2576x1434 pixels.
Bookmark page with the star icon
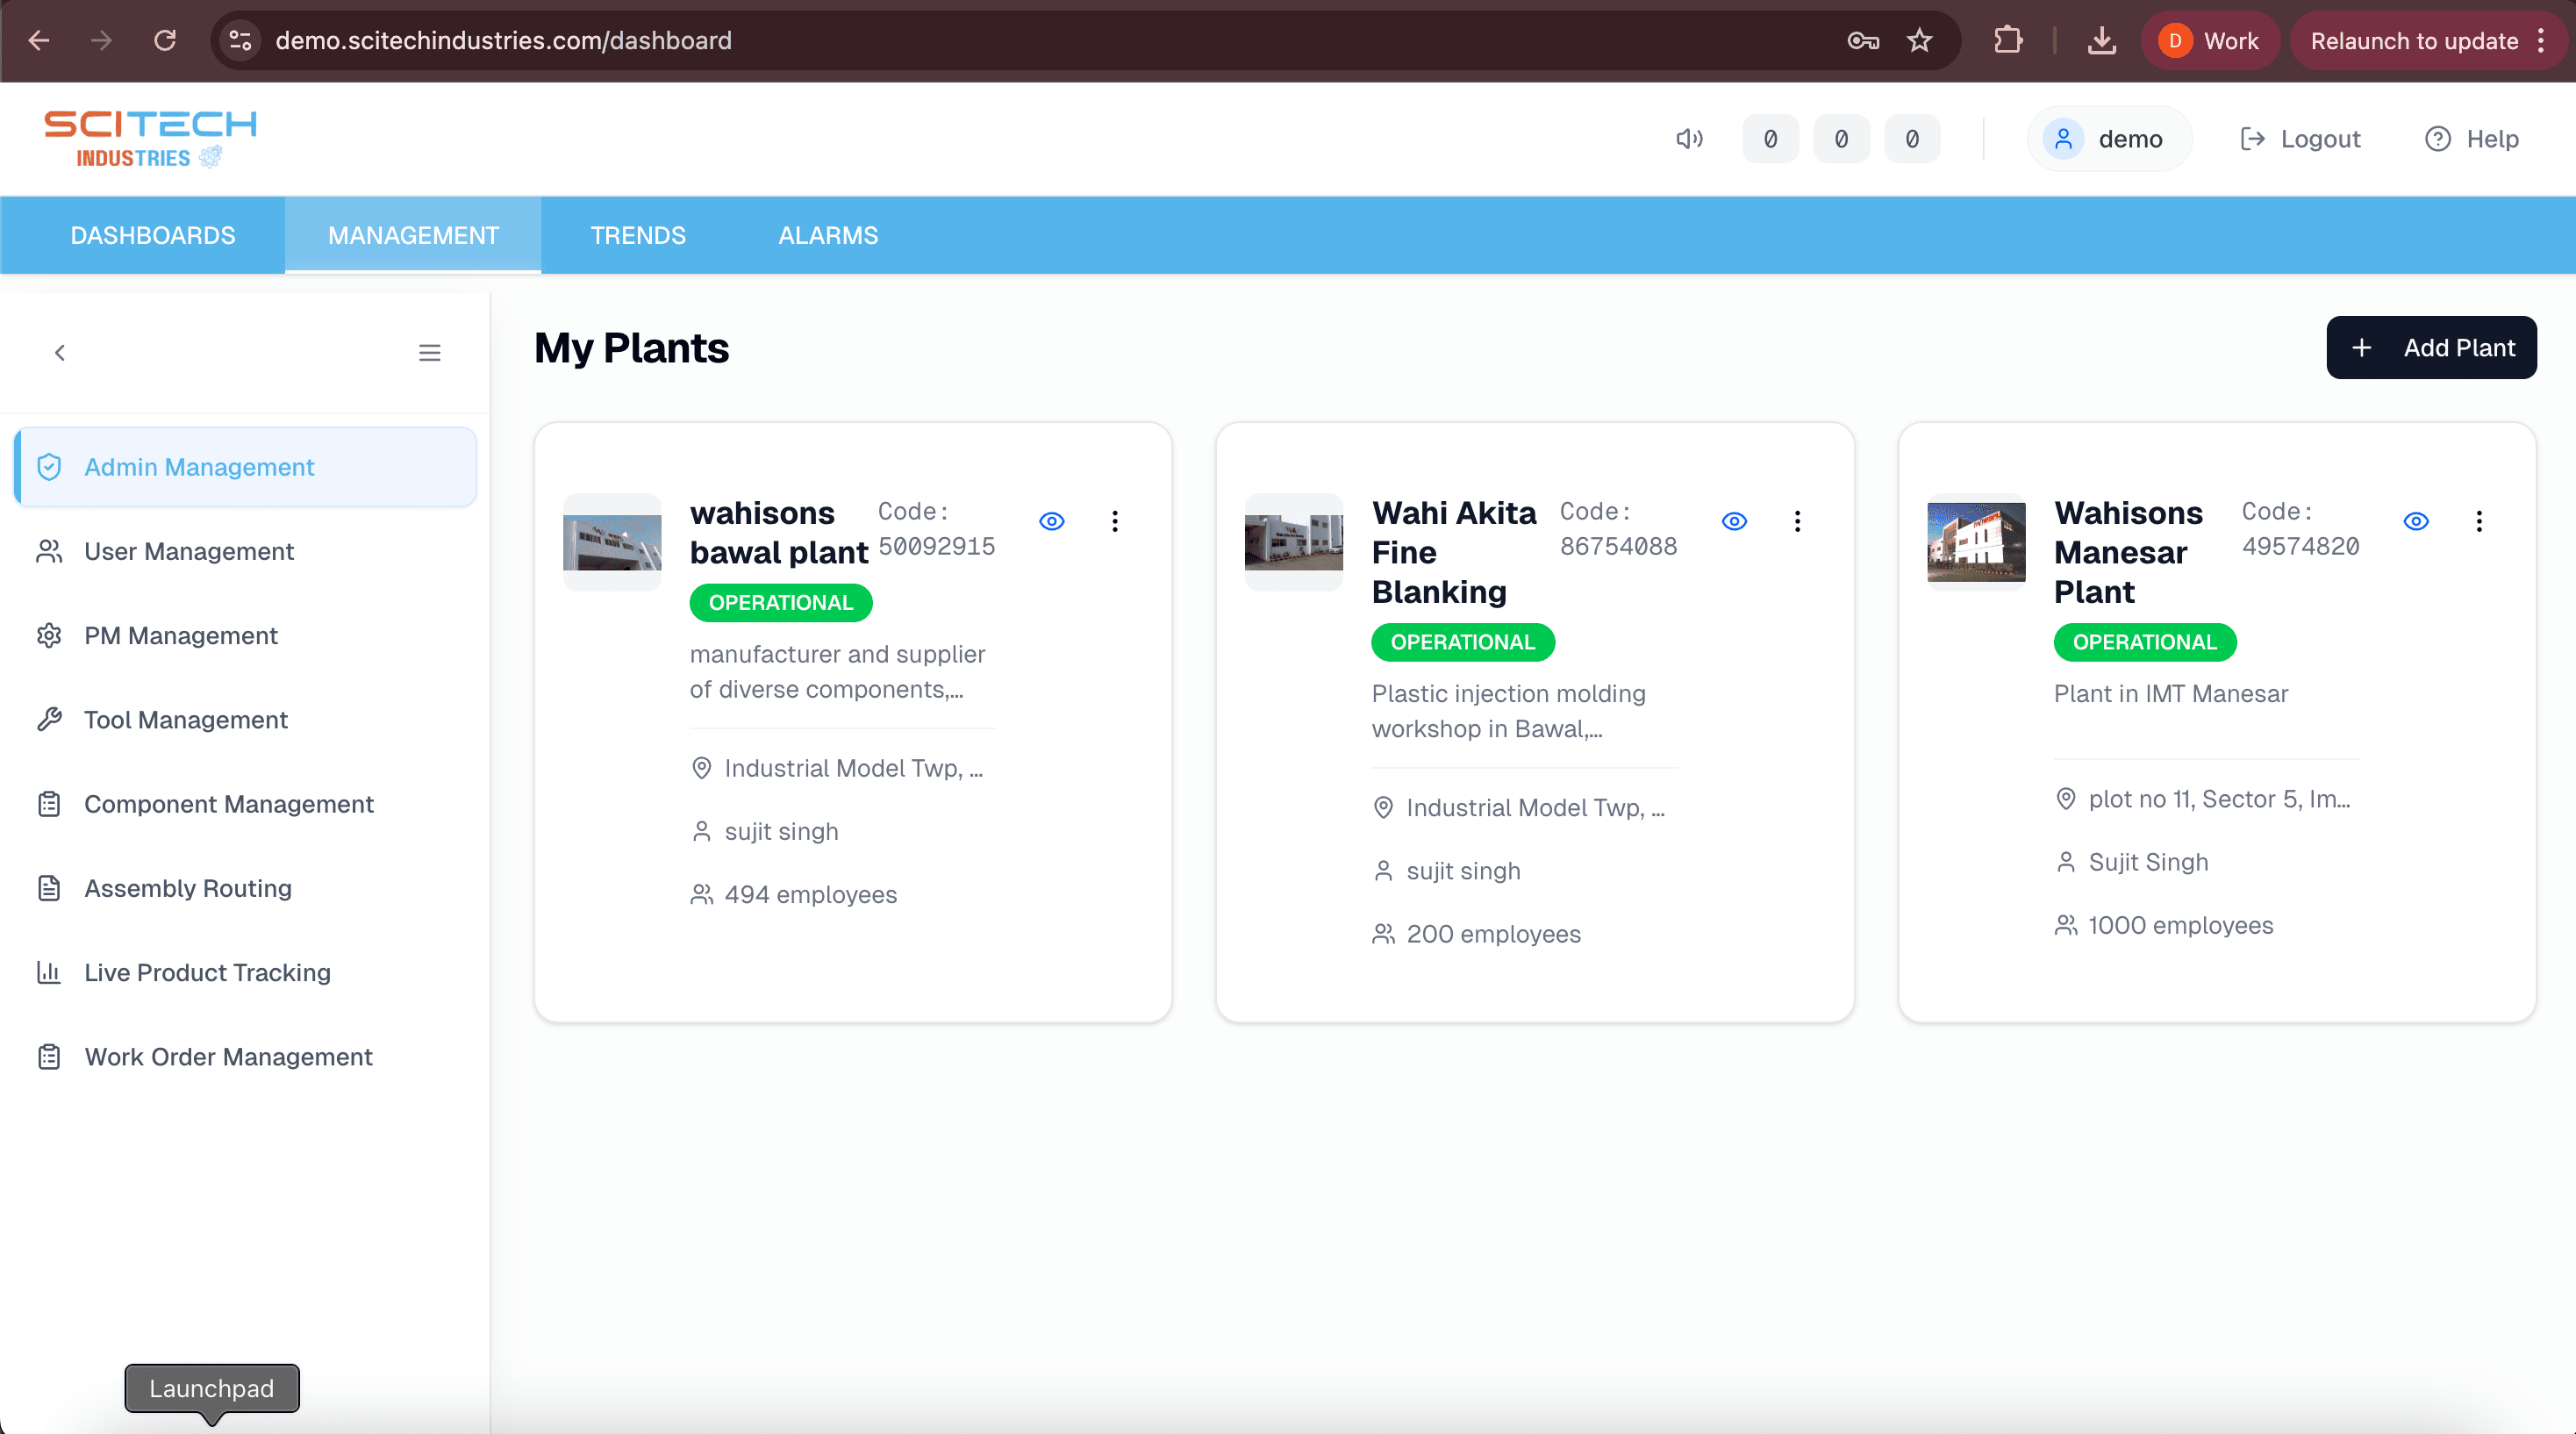(1919, 40)
